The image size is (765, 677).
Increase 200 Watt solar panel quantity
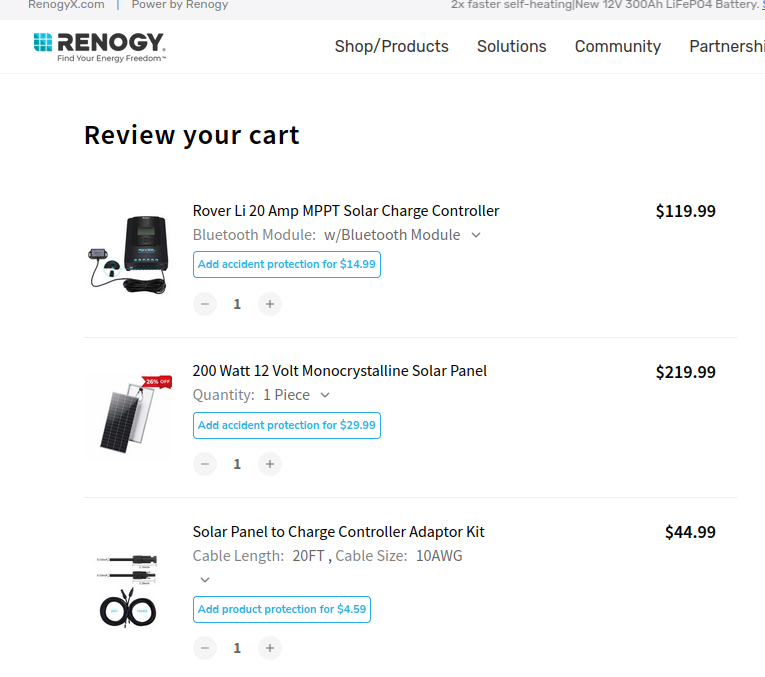tap(269, 464)
